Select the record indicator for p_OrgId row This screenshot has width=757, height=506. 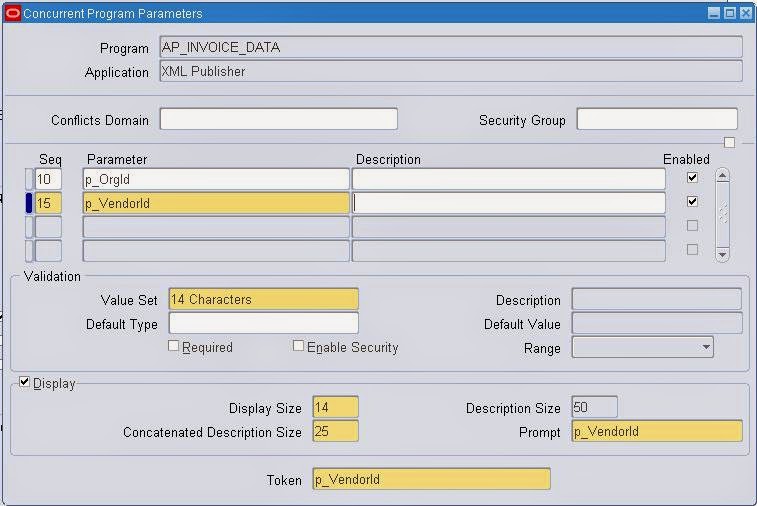click(x=29, y=179)
